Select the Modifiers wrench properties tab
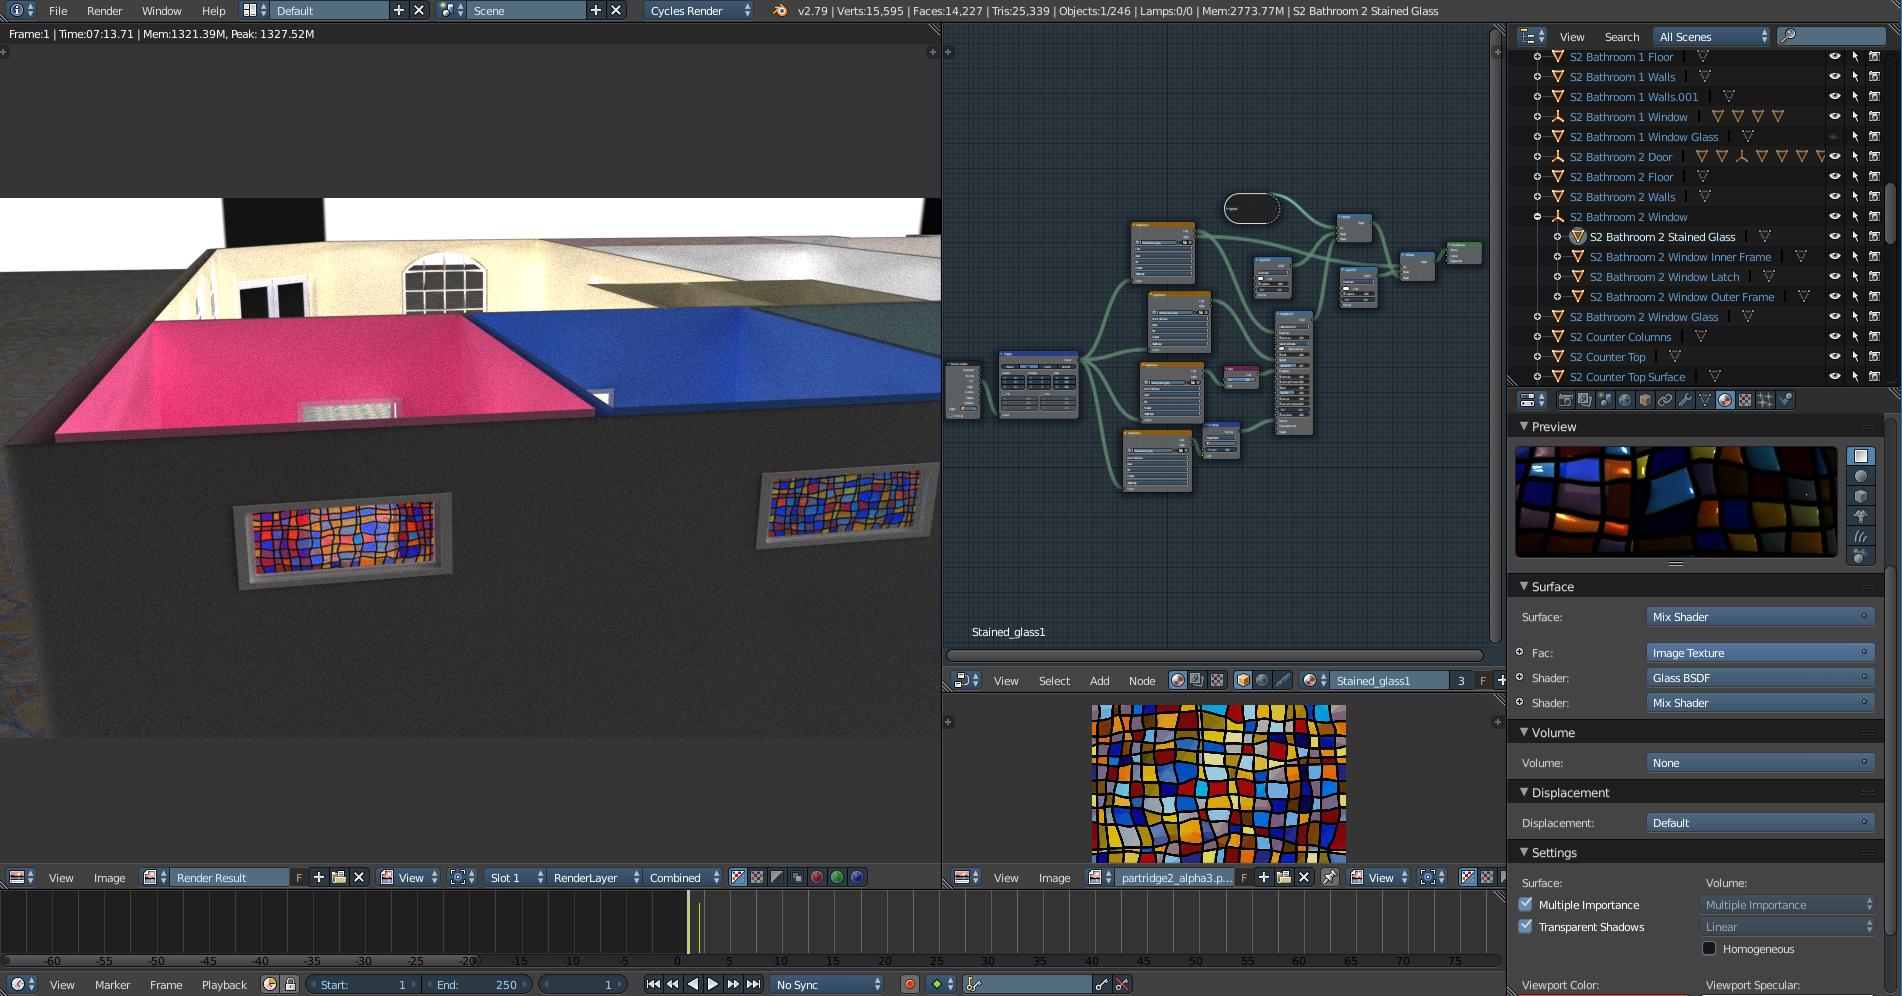The width and height of the screenshot is (1902, 996). 1686,400
